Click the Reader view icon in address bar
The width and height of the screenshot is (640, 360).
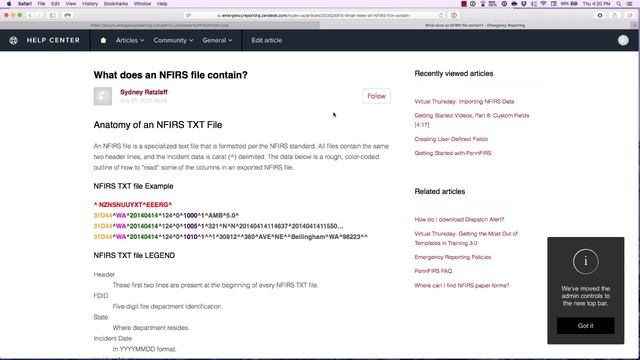point(188,15)
